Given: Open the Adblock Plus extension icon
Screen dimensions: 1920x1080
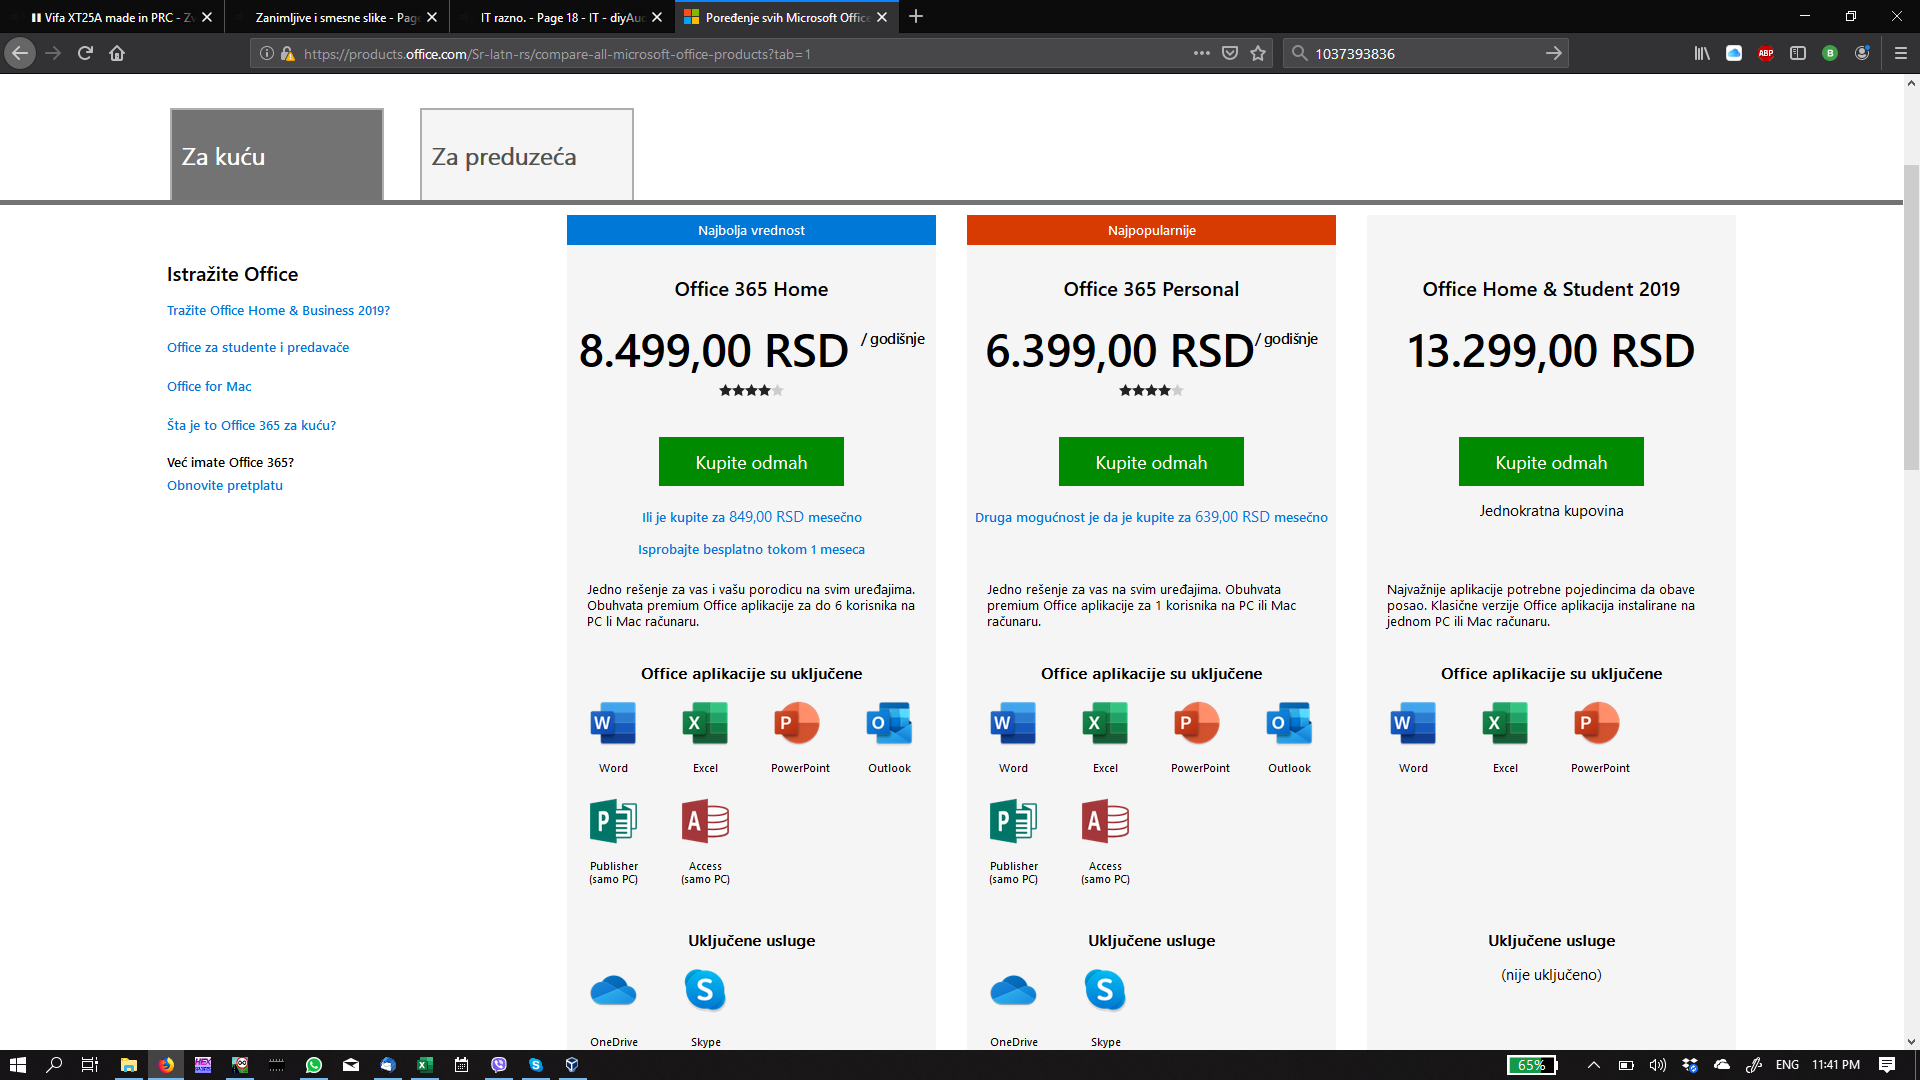Looking at the screenshot, I should 1766,53.
